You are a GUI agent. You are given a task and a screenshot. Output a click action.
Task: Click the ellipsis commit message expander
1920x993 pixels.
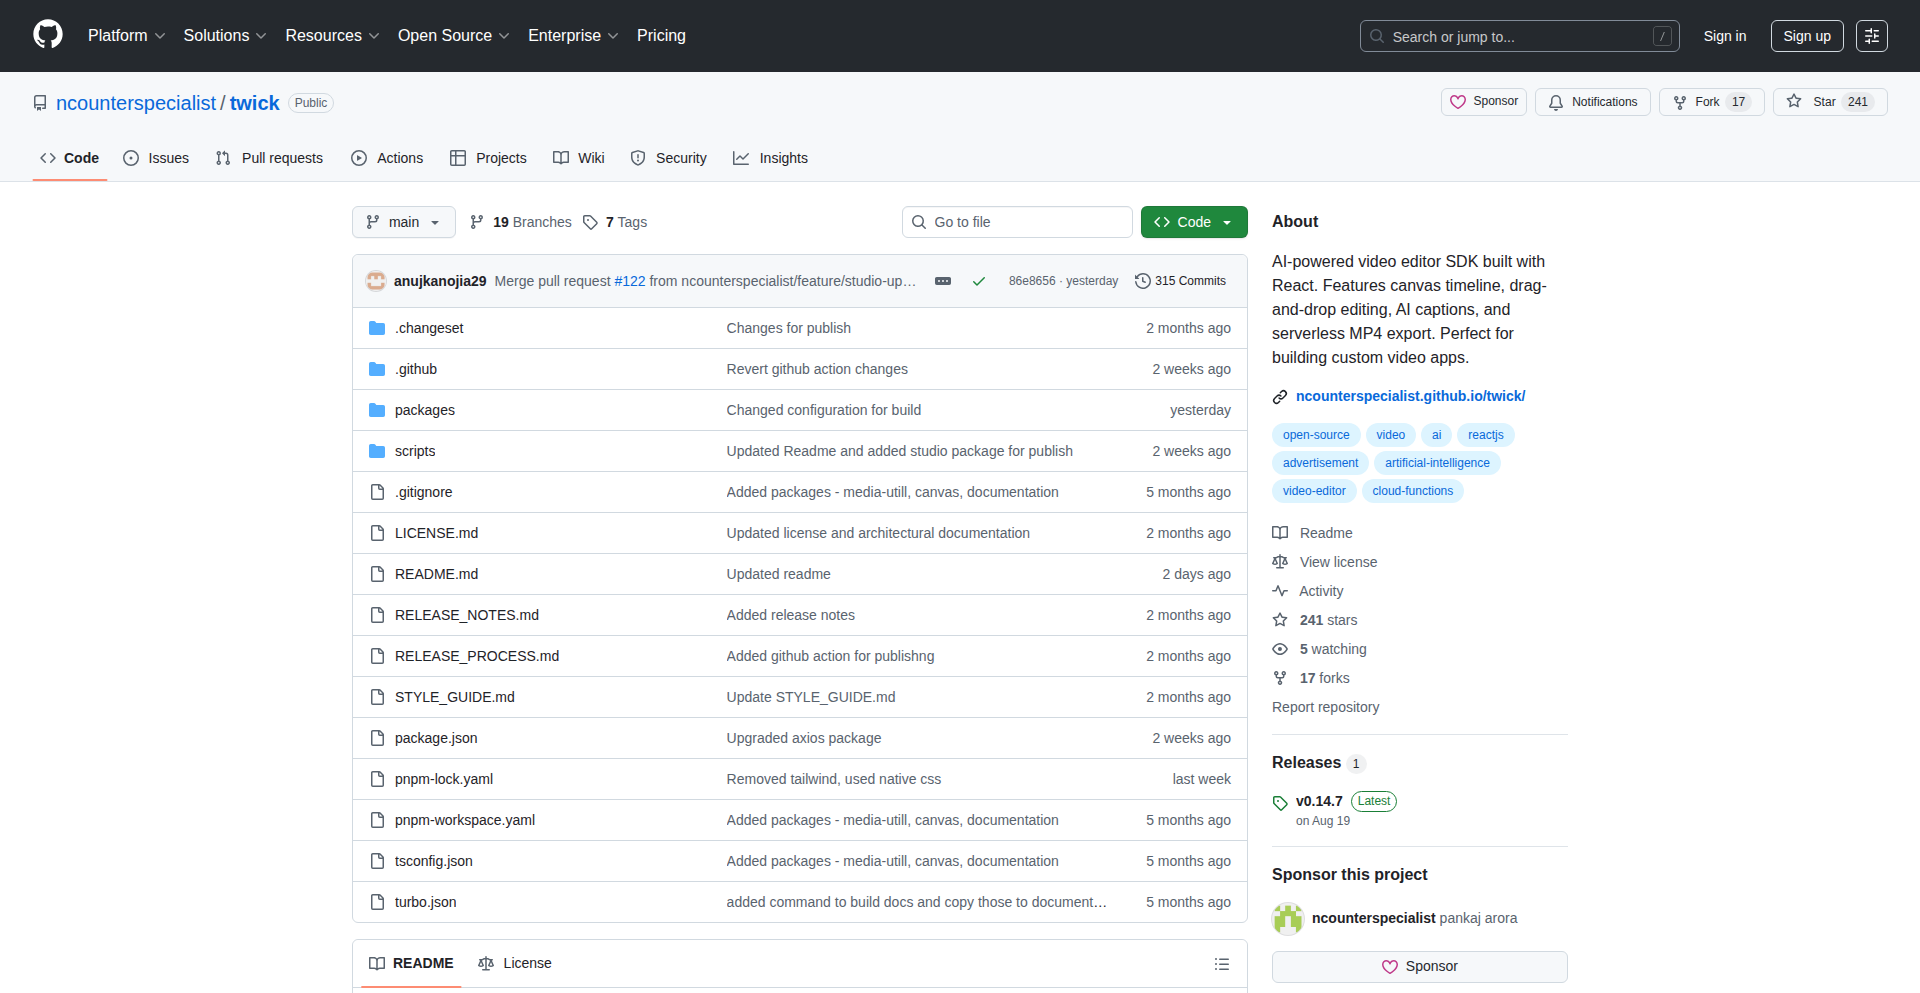point(943,281)
